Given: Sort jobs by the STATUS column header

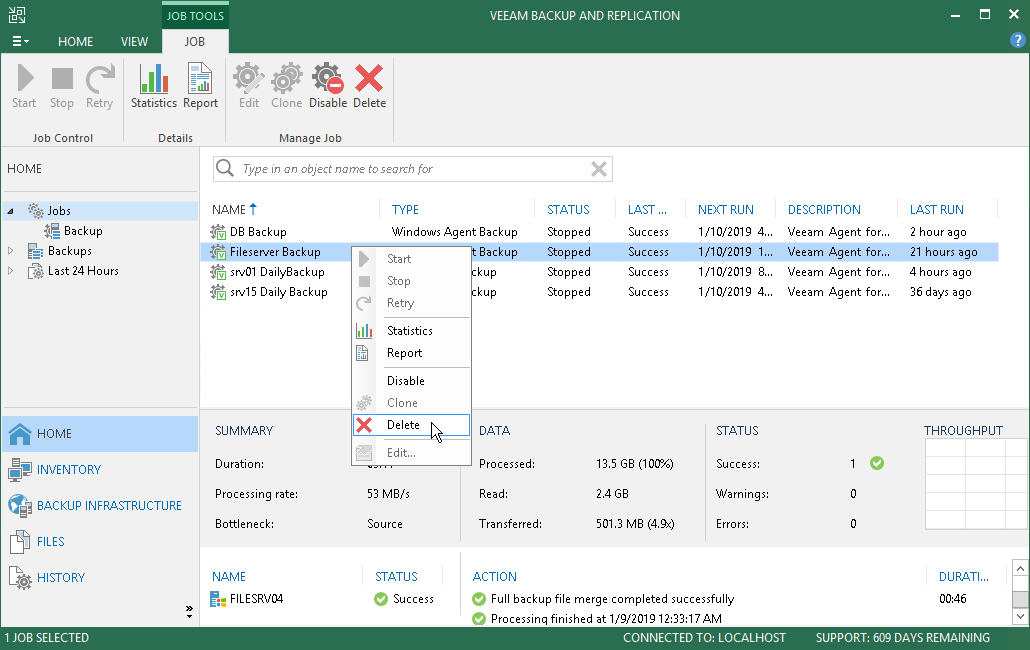Looking at the screenshot, I should [568, 209].
